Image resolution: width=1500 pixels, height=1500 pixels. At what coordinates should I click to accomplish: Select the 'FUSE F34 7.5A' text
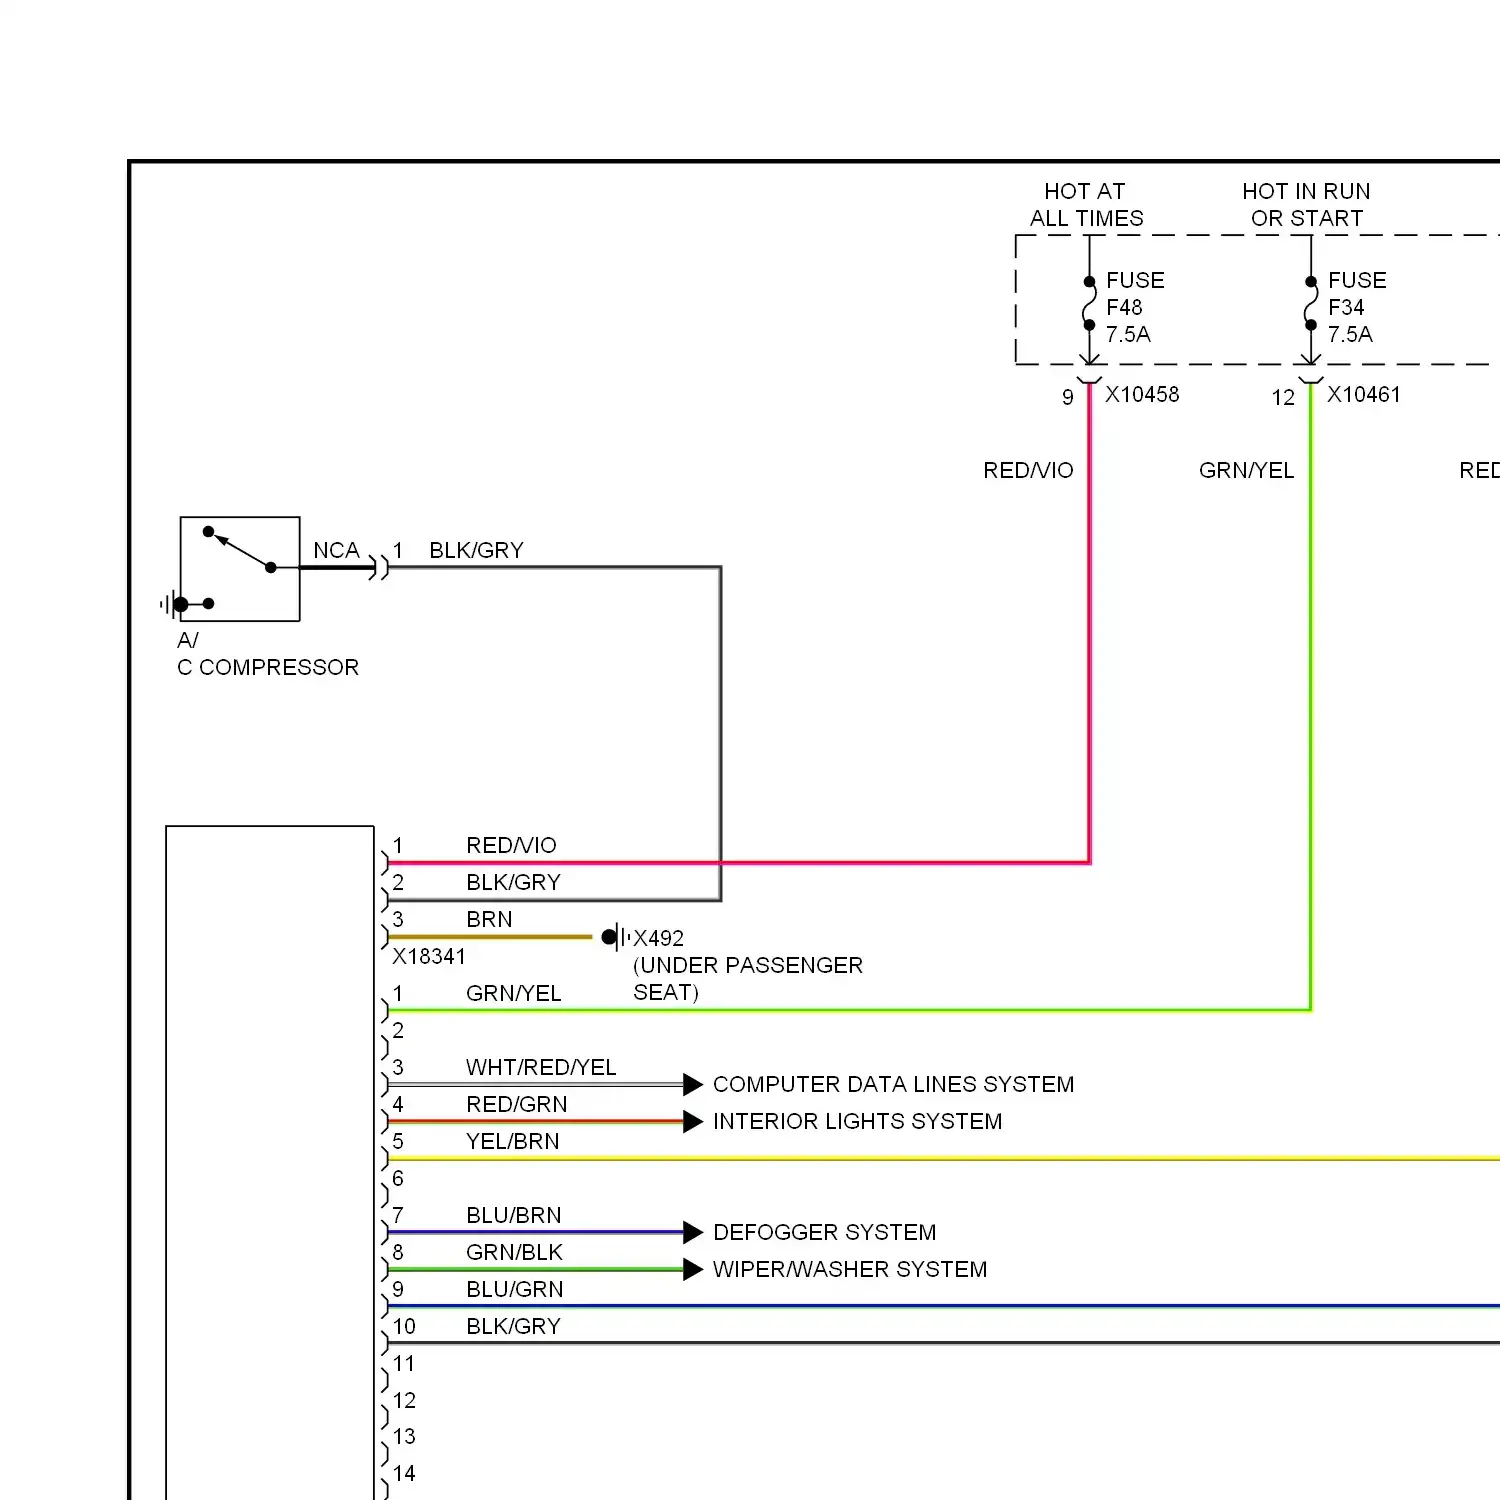click(x=1357, y=307)
